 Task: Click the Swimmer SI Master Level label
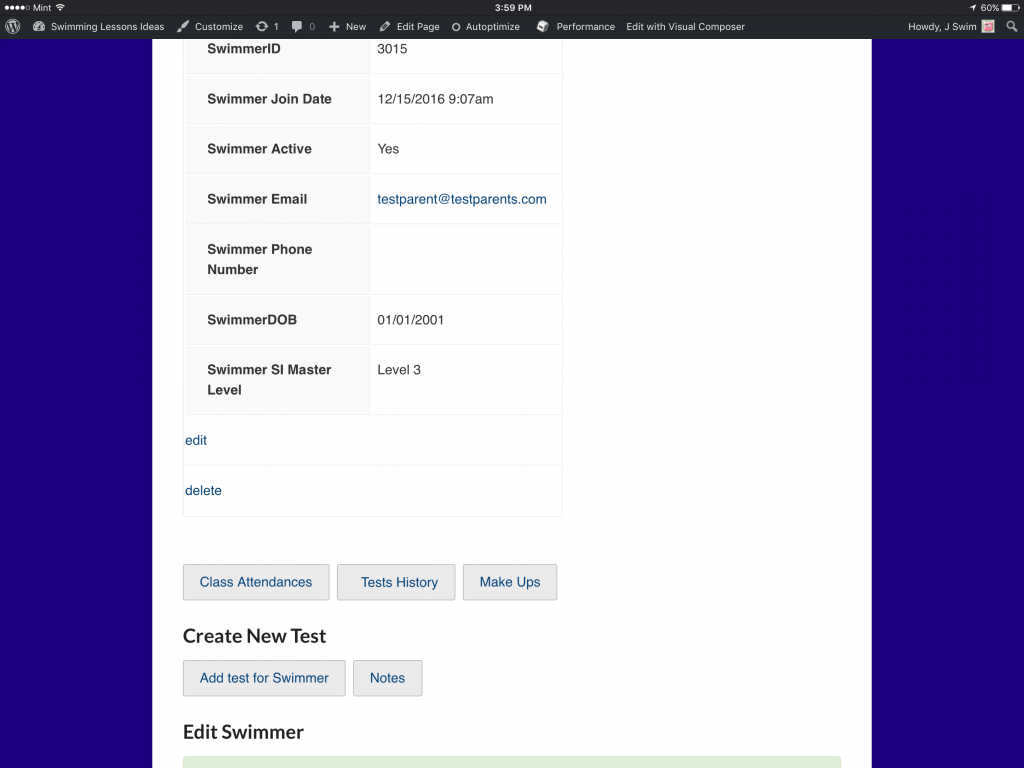[x=269, y=379]
